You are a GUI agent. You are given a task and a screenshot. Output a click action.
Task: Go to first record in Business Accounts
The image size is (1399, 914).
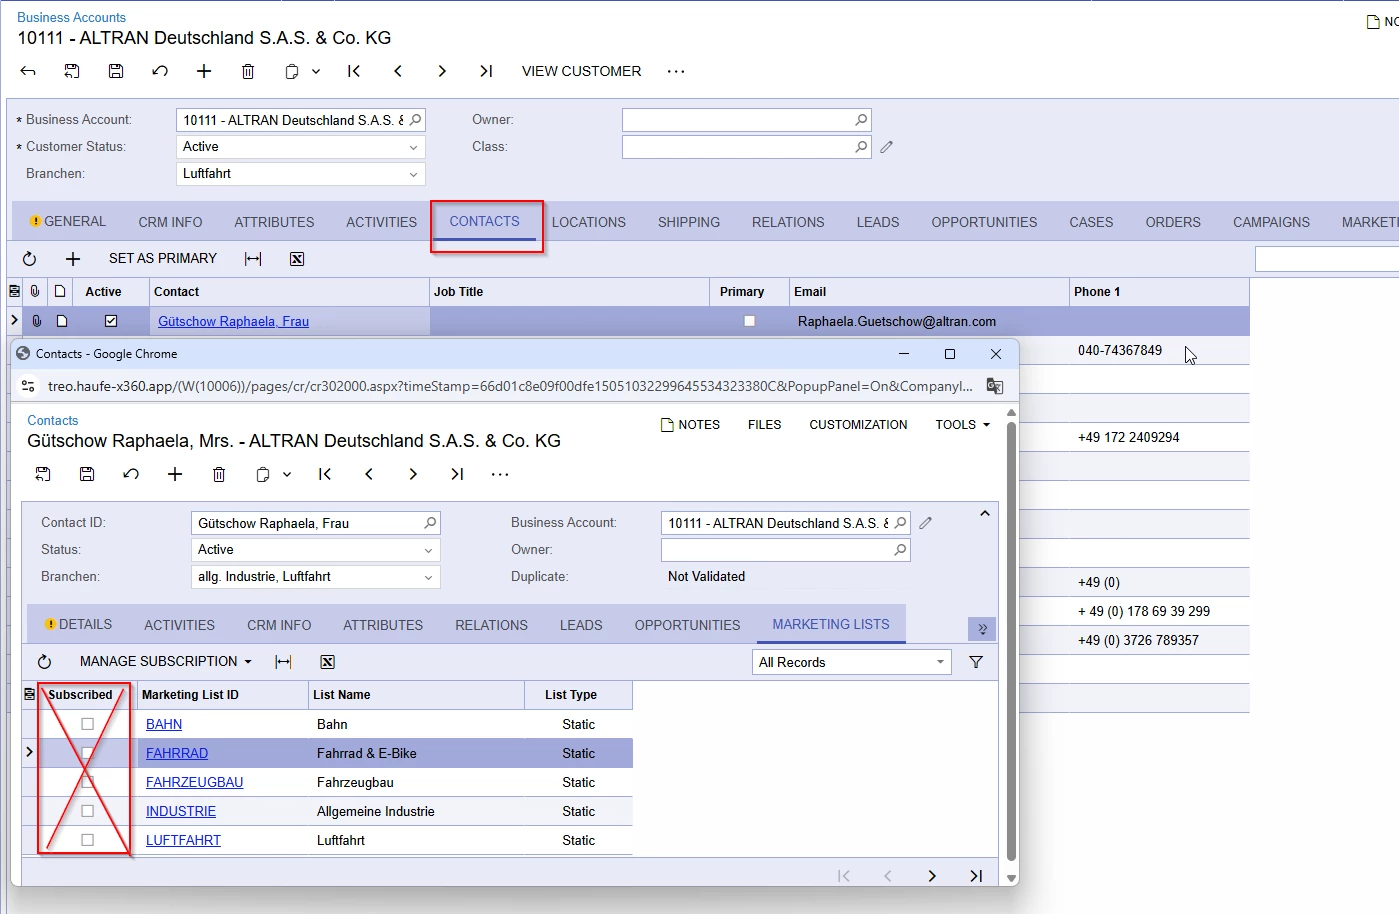click(x=354, y=71)
